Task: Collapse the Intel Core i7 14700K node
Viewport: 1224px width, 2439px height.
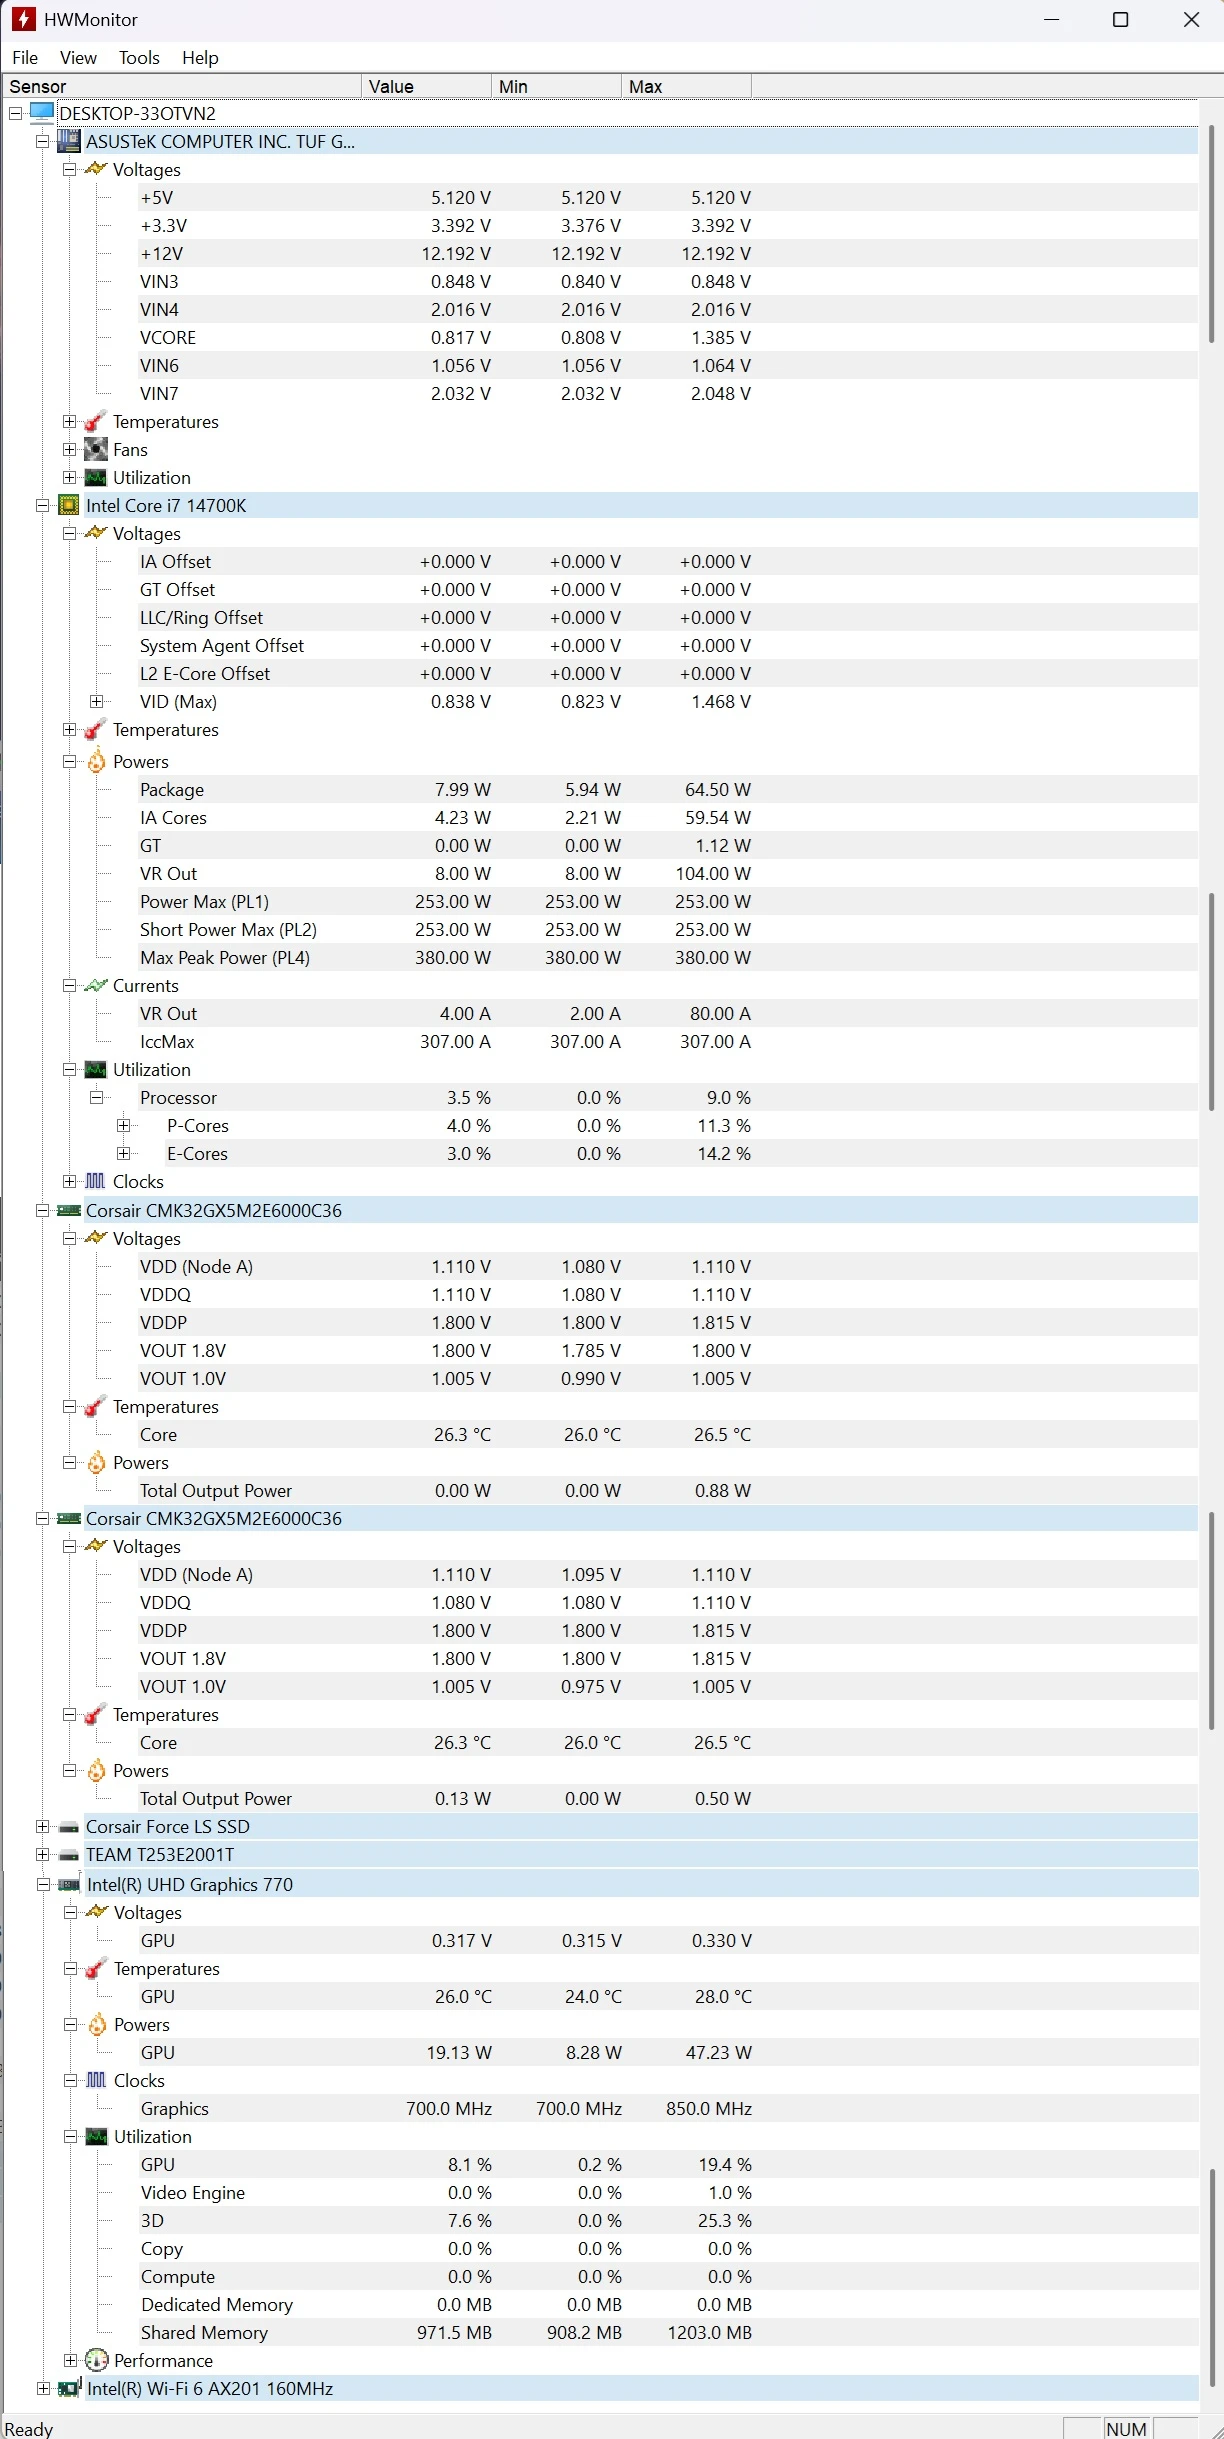Action: click(43, 505)
